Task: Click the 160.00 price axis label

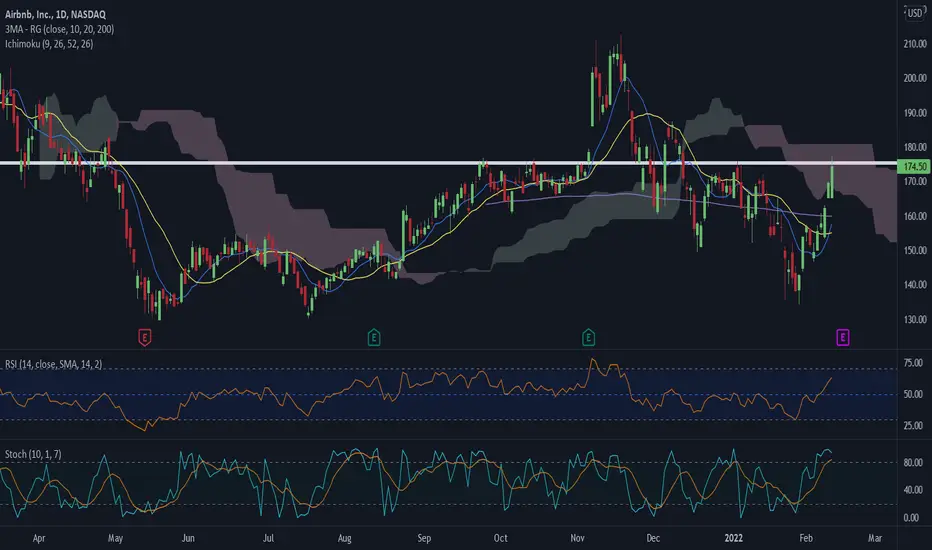Action: pyautogui.click(x=915, y=216)
